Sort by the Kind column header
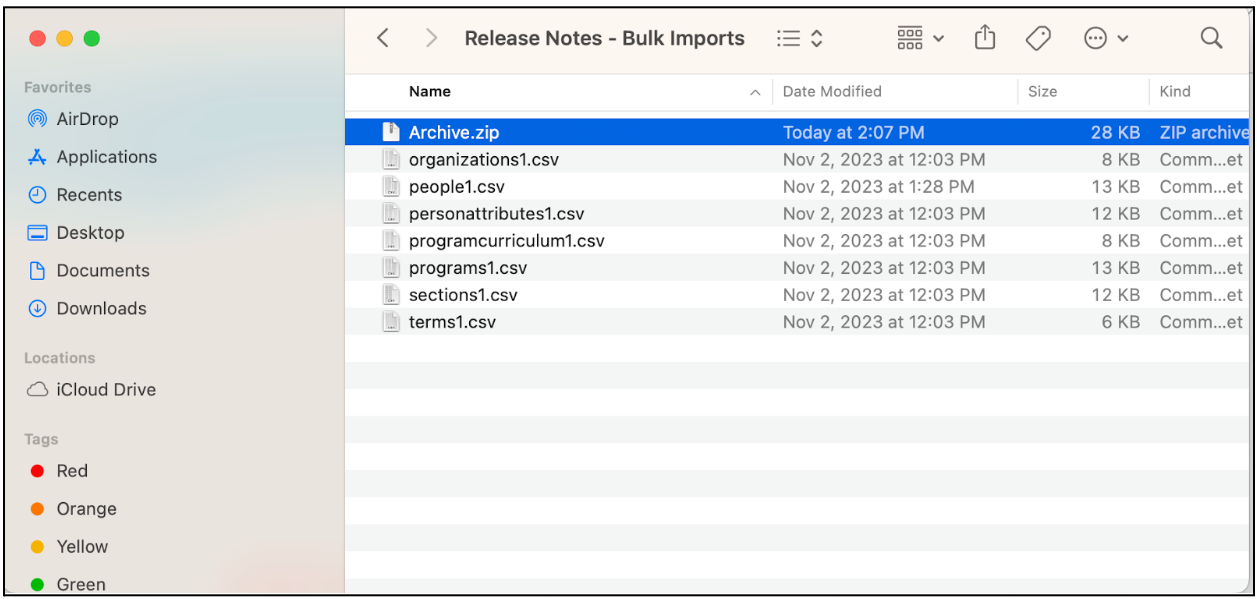This screenshot has width=1257, height=599. (1175, 91)
